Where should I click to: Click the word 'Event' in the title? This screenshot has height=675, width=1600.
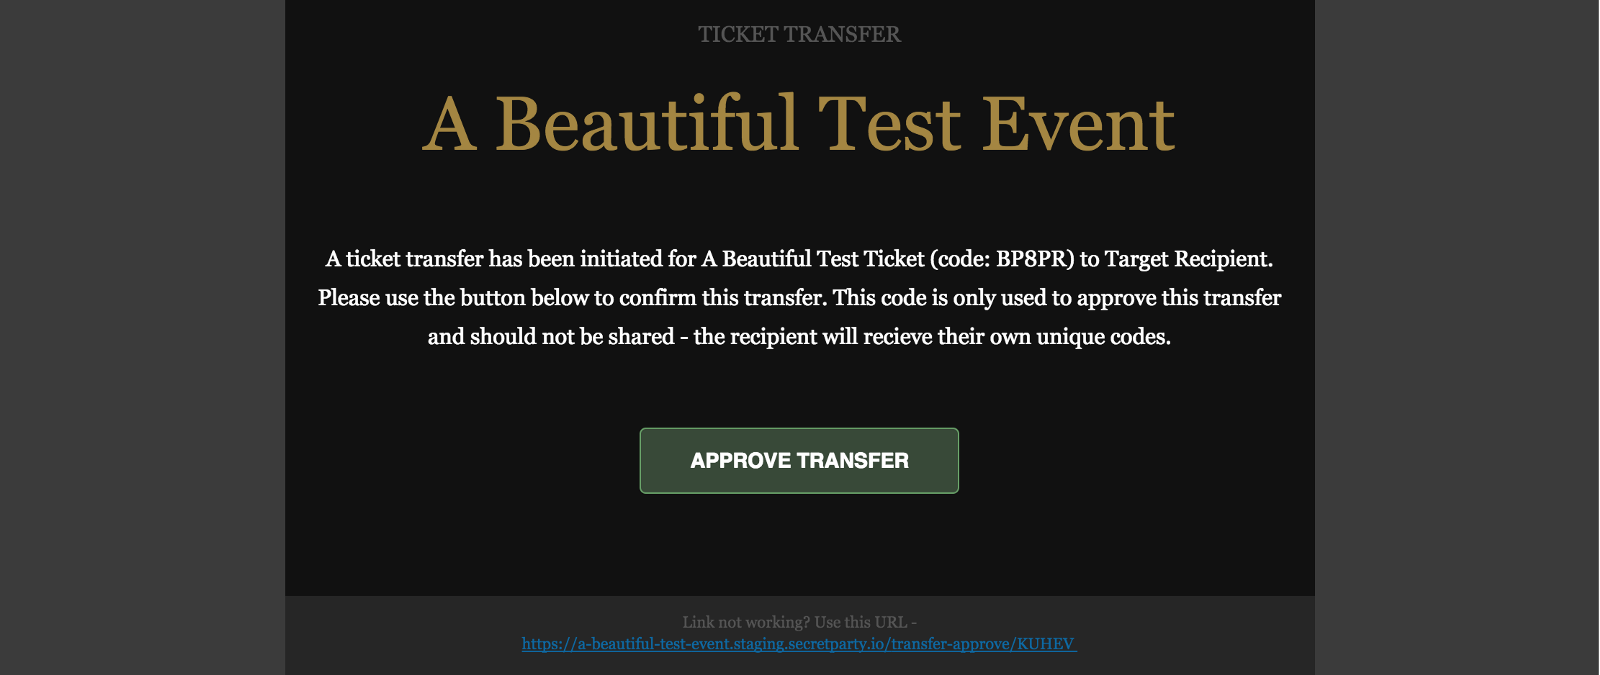[x=1077, y=124]
